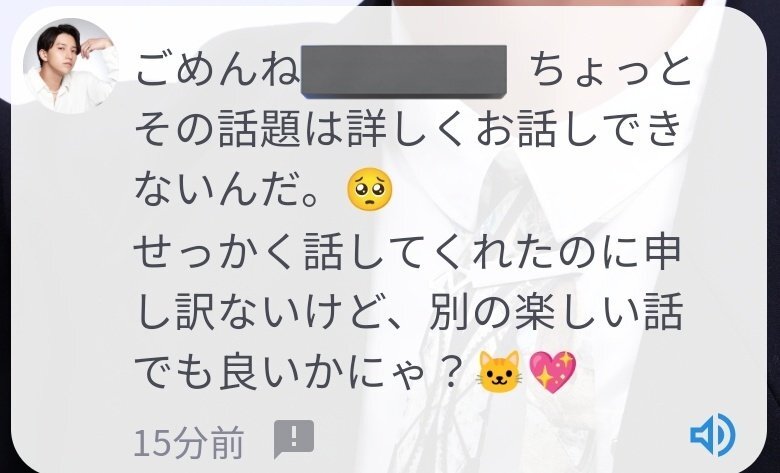Select the word 'ごめんね' in the message

click(x=217, y=70)
